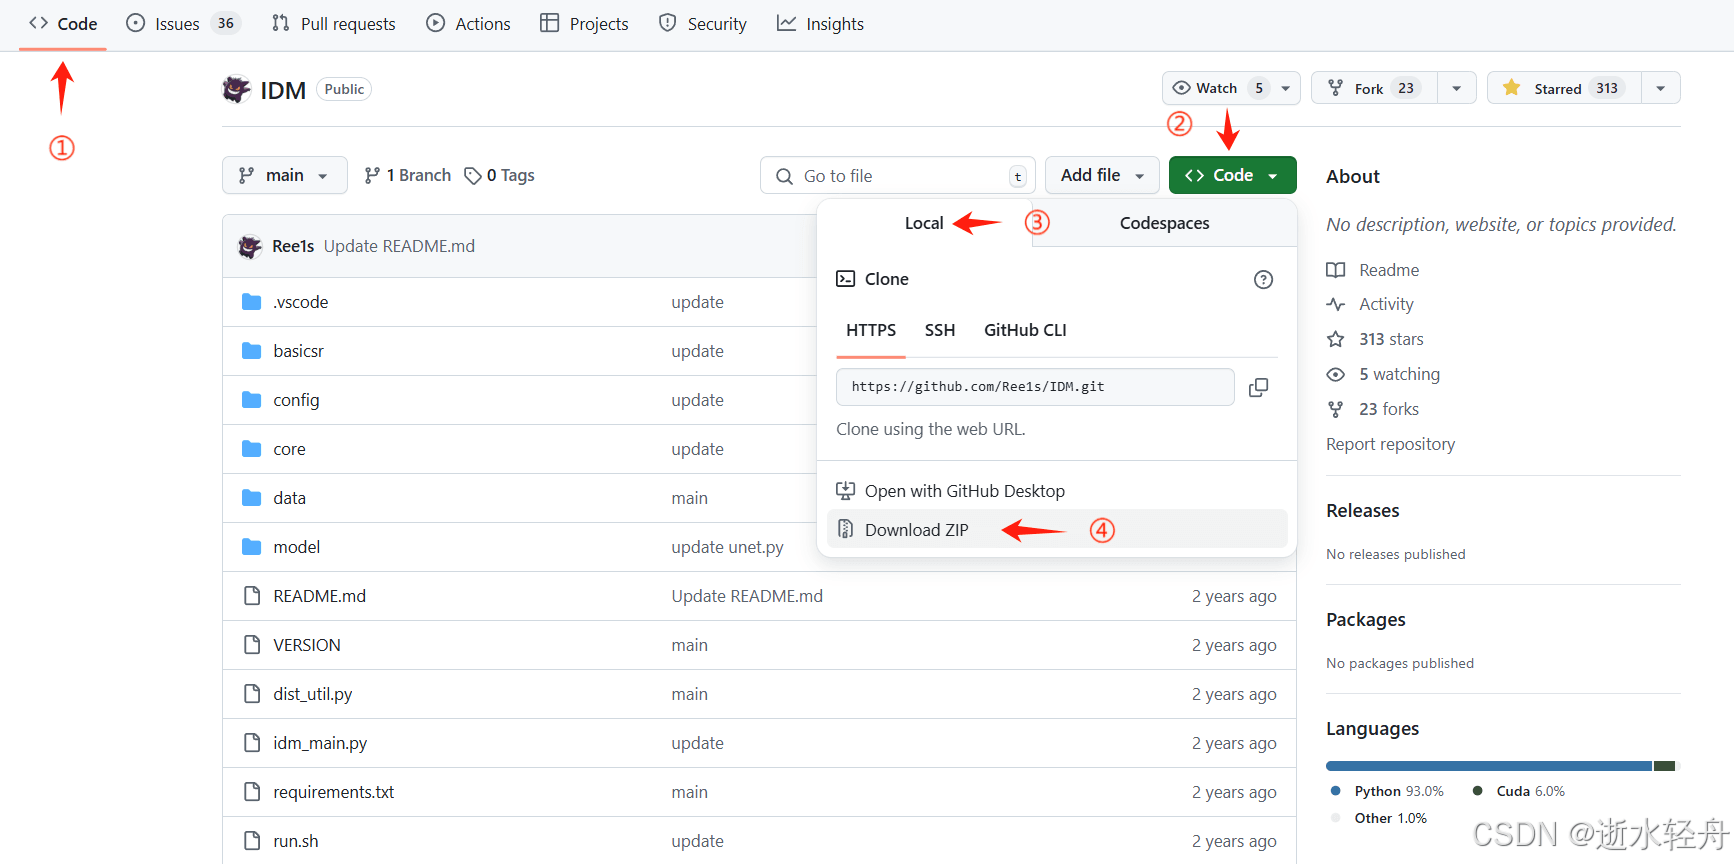Switch to the Codespaces tab
This screenshot has height=864, width=1734.
tap(1165, 223)
